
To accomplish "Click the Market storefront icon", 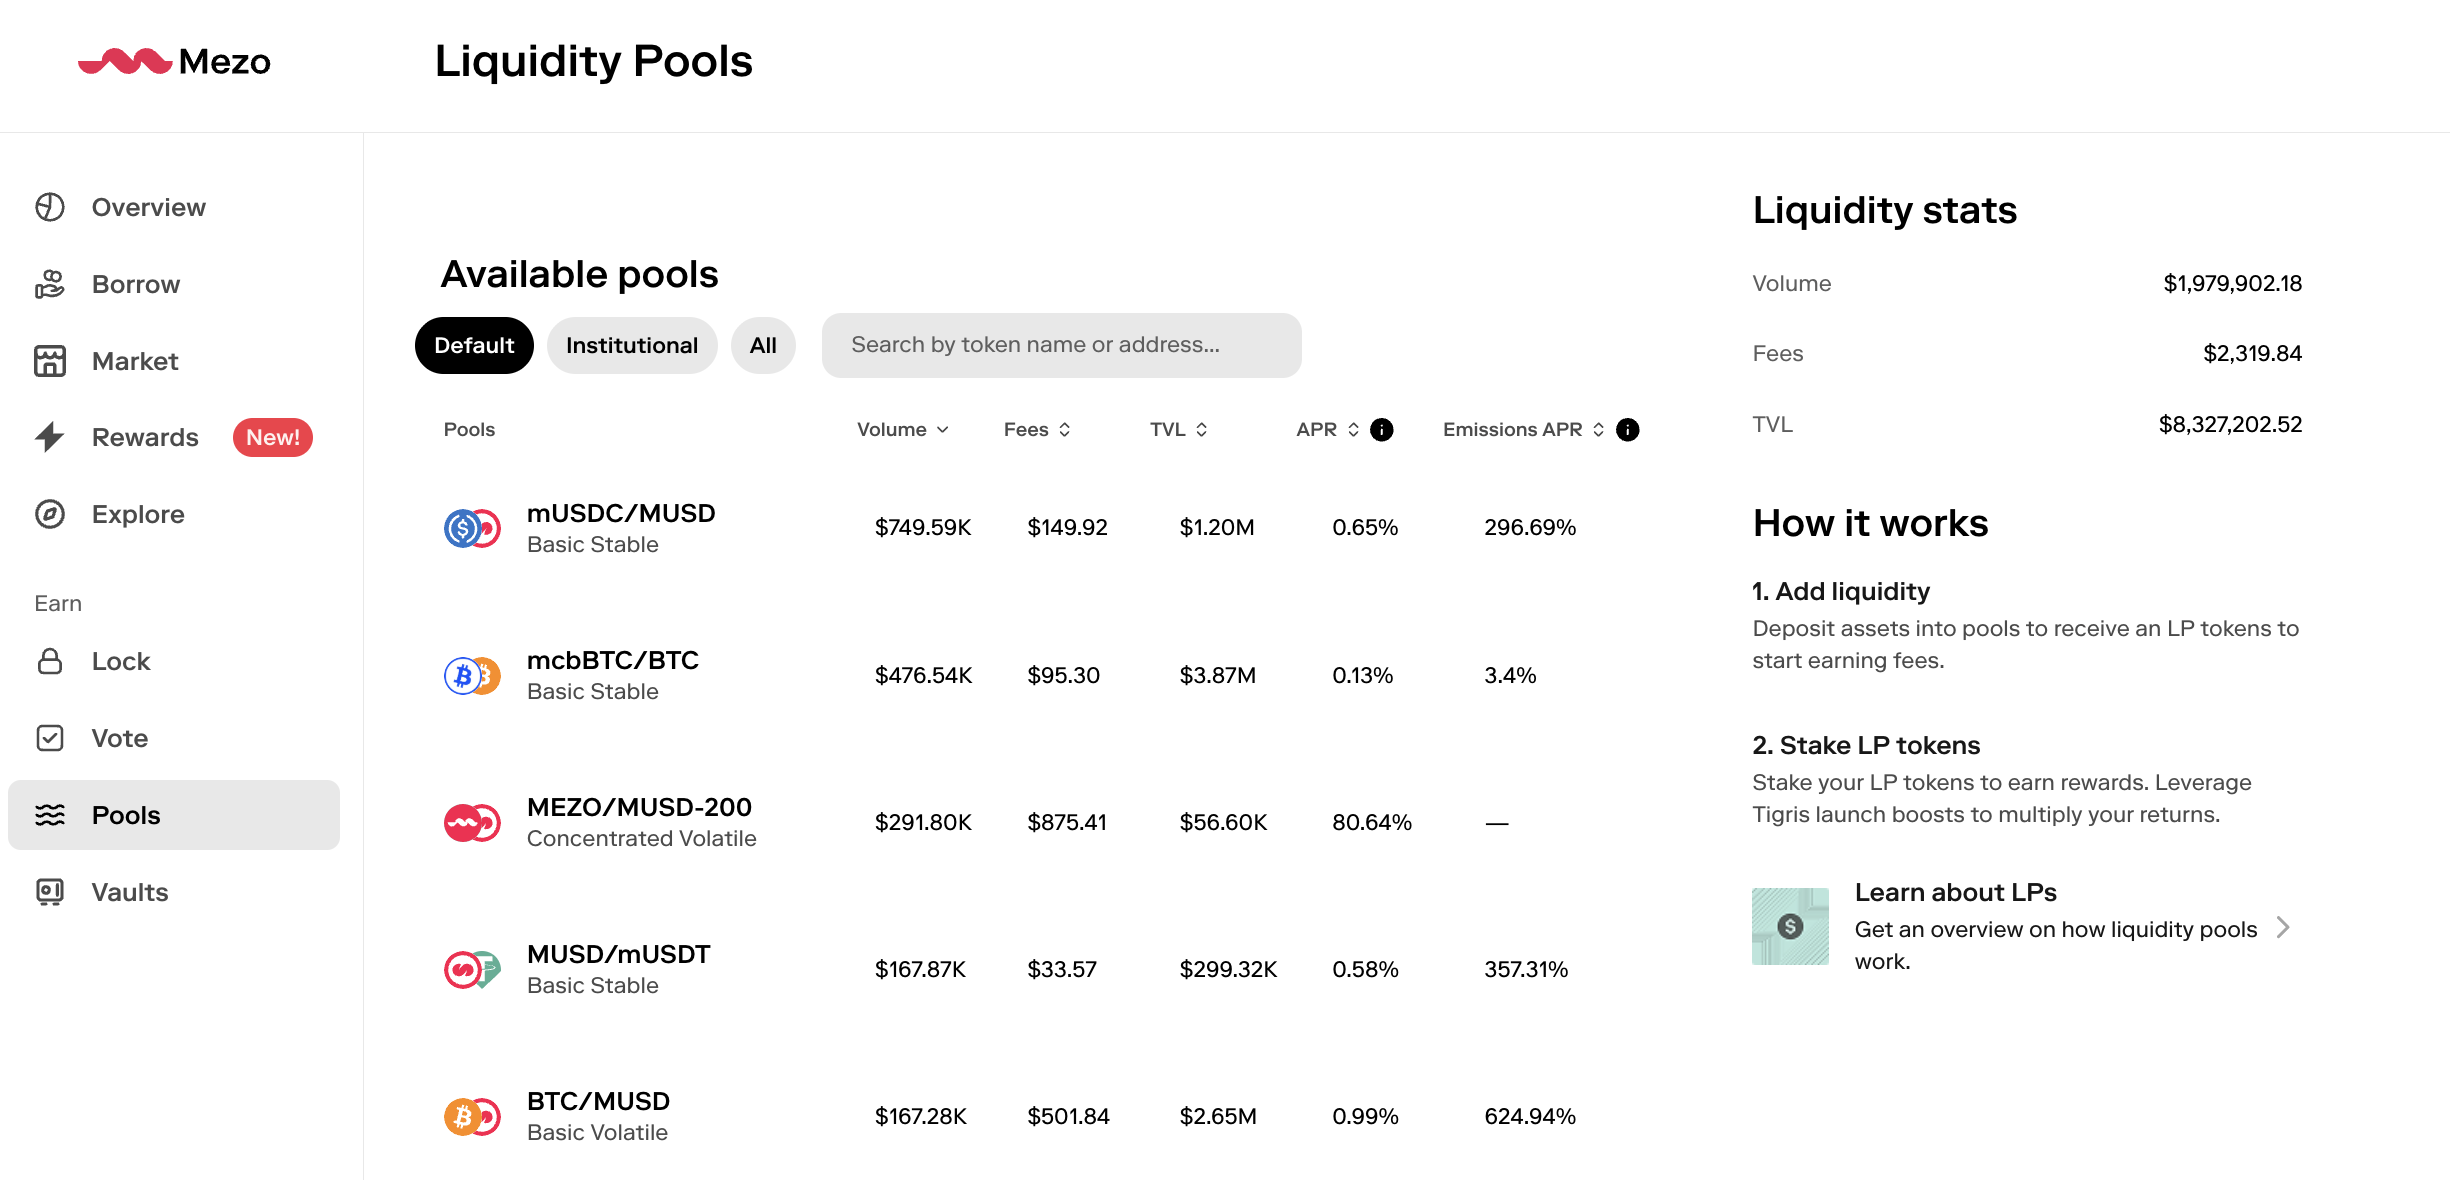I will coord(50,361).
